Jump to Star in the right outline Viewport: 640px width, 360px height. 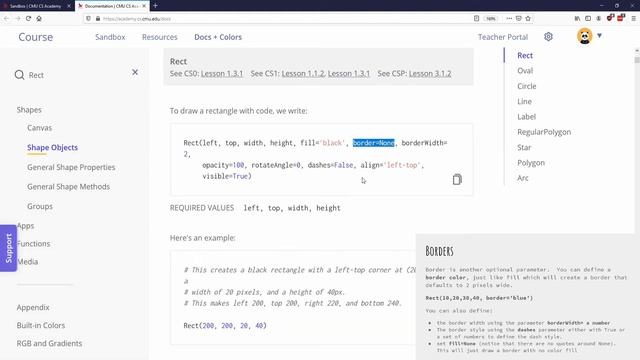524,147
